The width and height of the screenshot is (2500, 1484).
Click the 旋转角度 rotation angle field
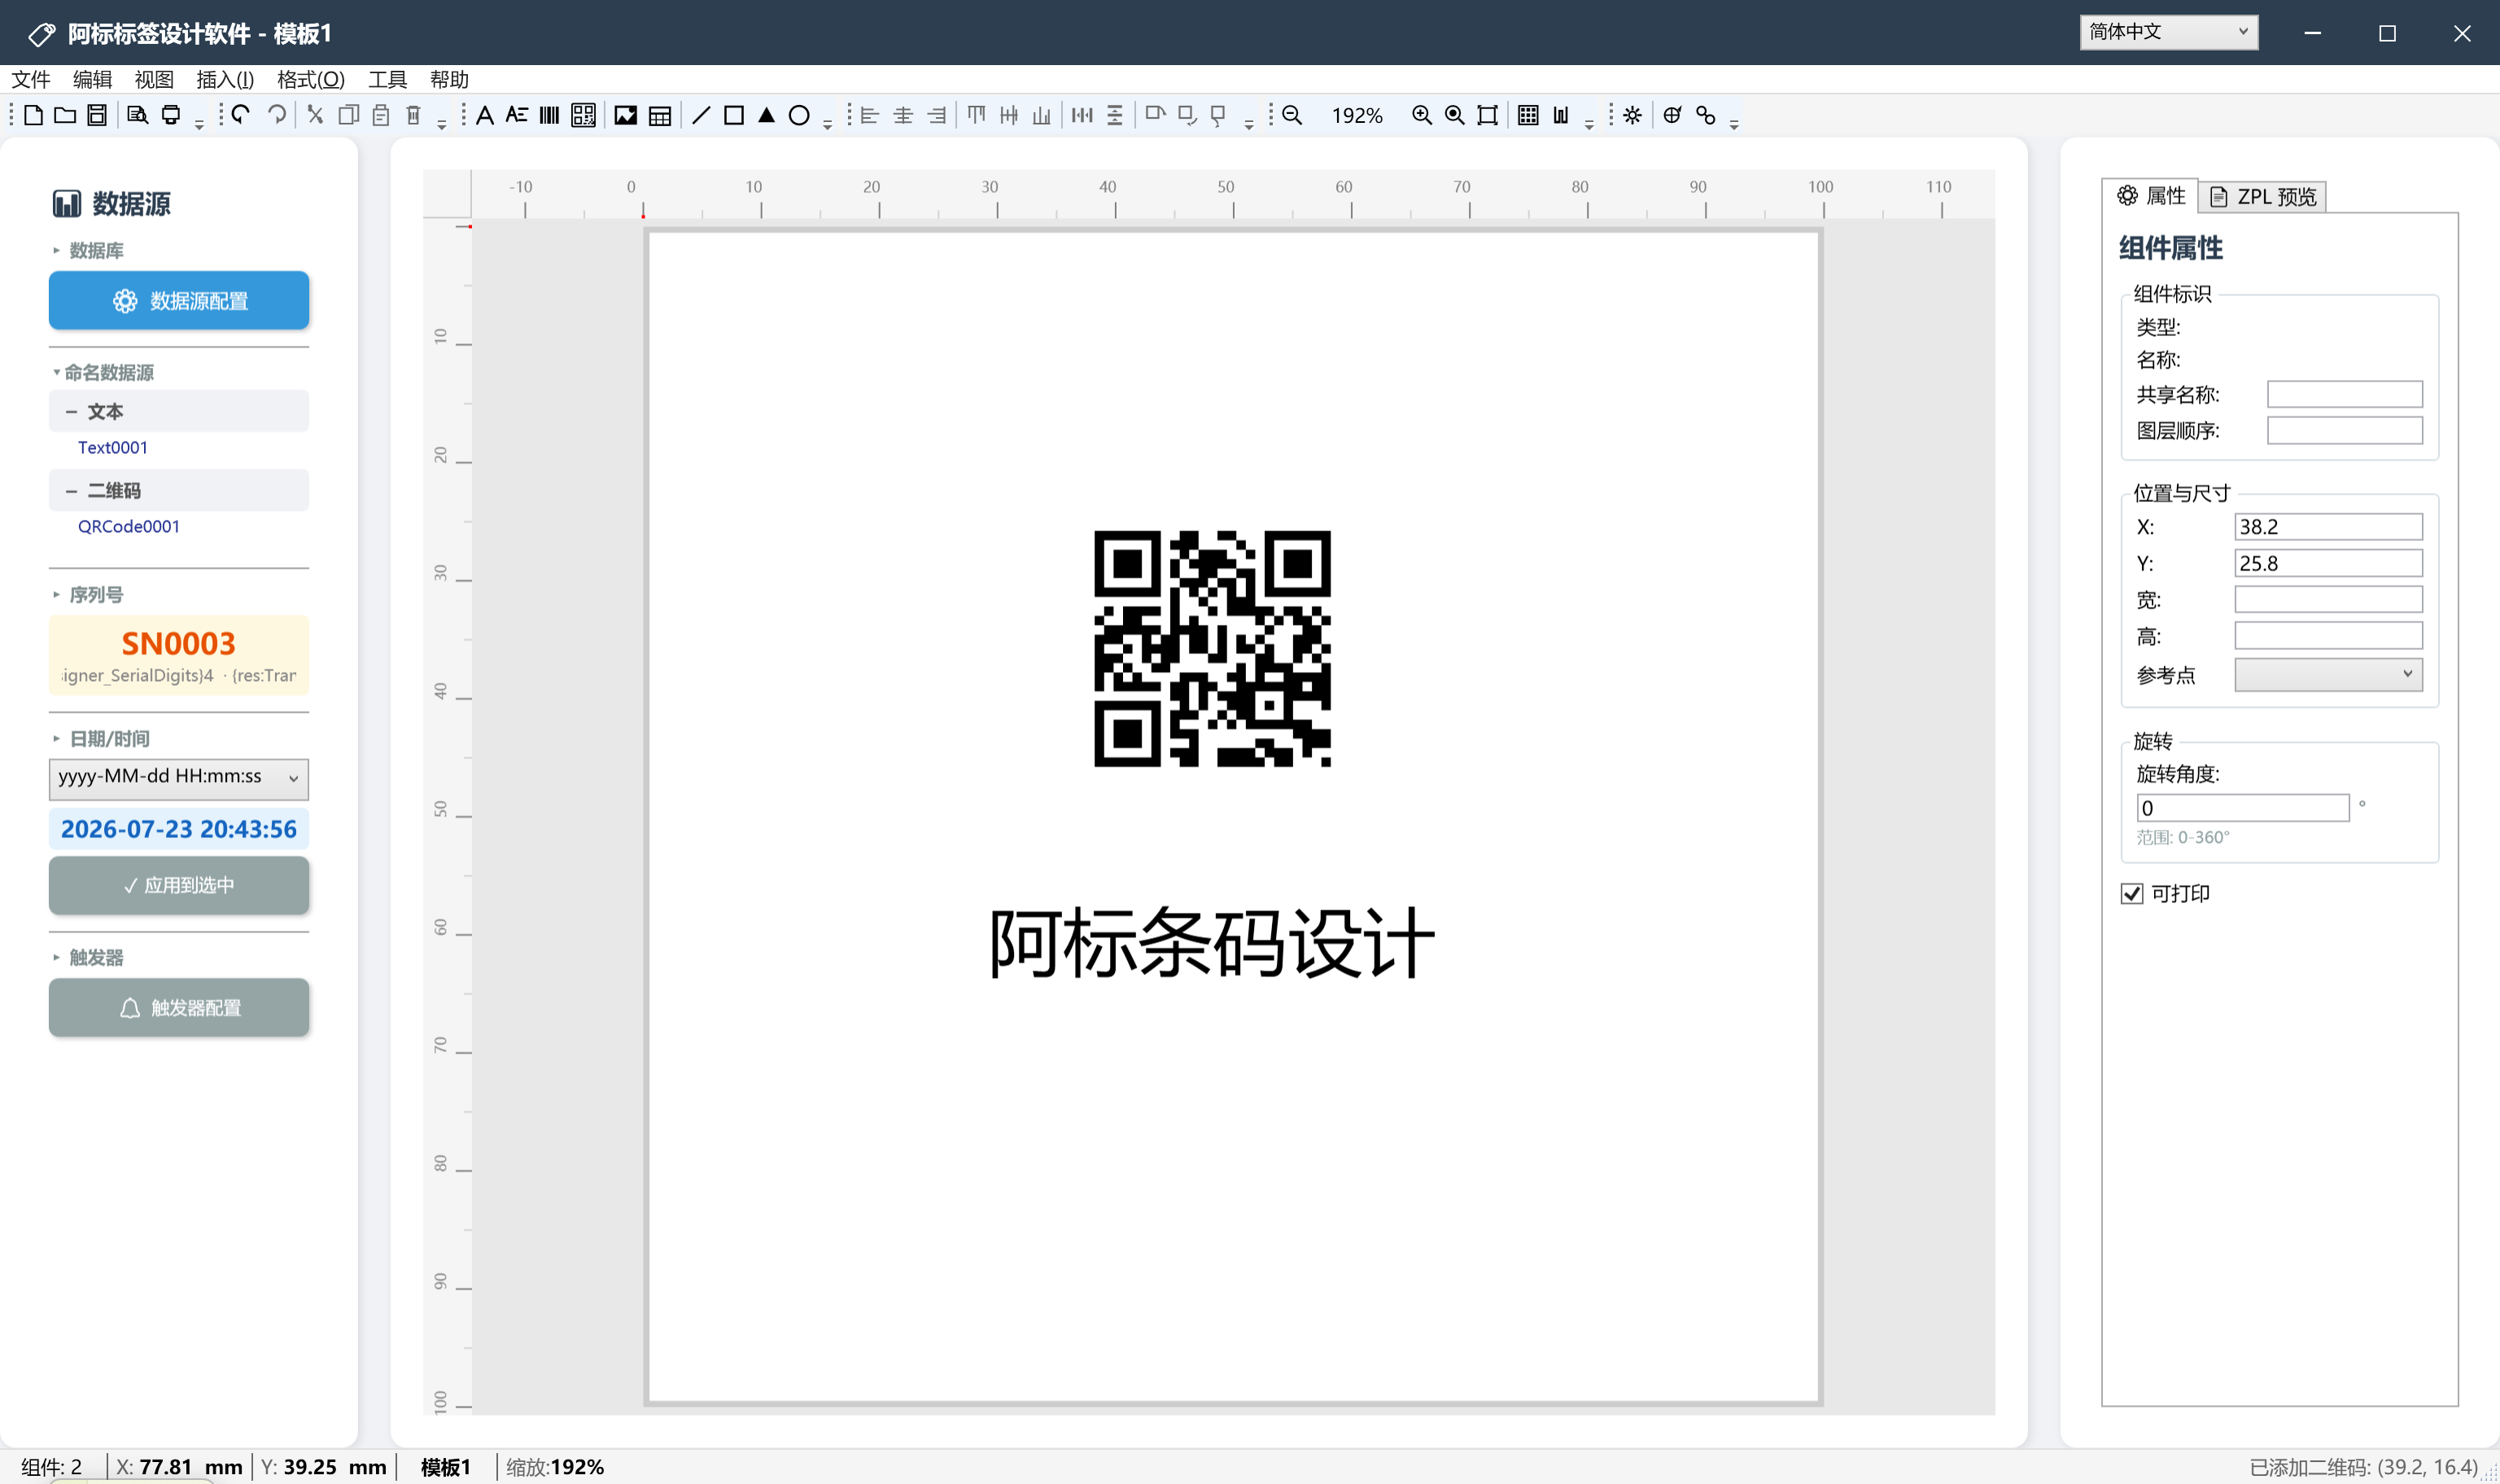click(x=2243, y=808)
